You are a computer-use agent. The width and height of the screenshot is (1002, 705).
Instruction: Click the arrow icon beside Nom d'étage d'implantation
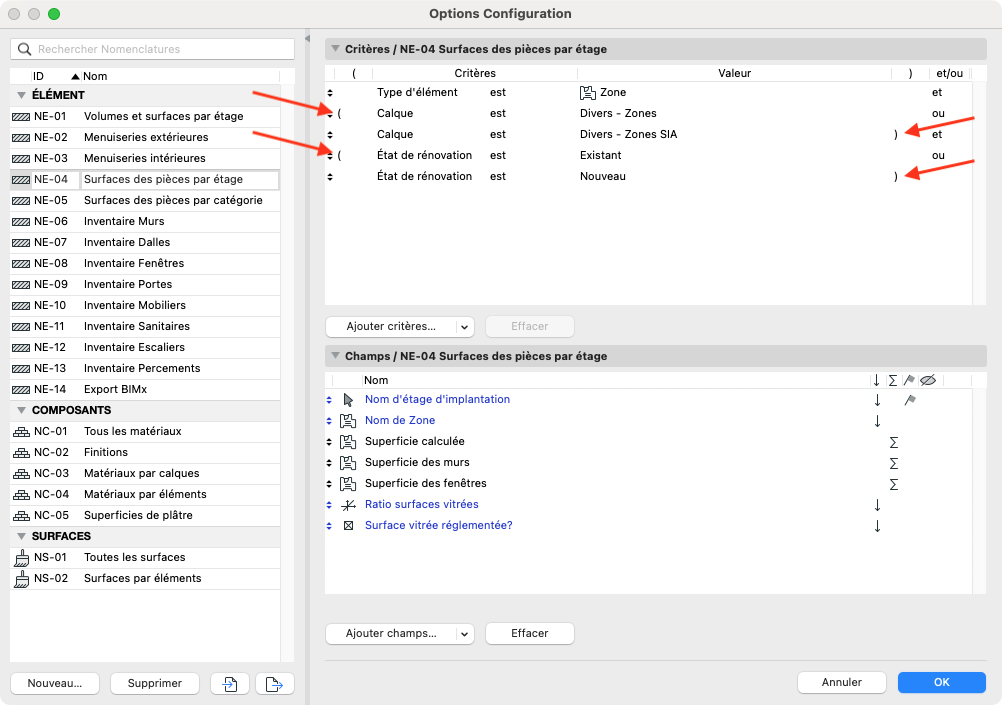348,400
